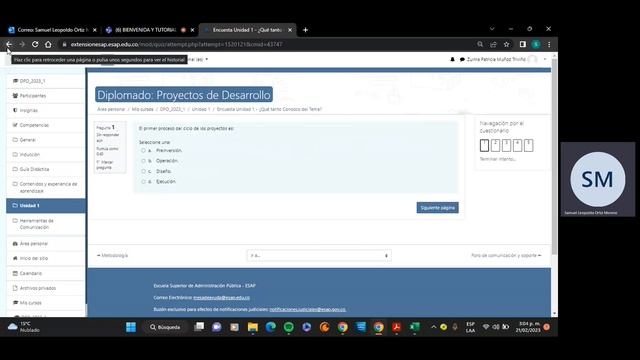
Task: Open File Explorer from taskbar
Action: 253,327
